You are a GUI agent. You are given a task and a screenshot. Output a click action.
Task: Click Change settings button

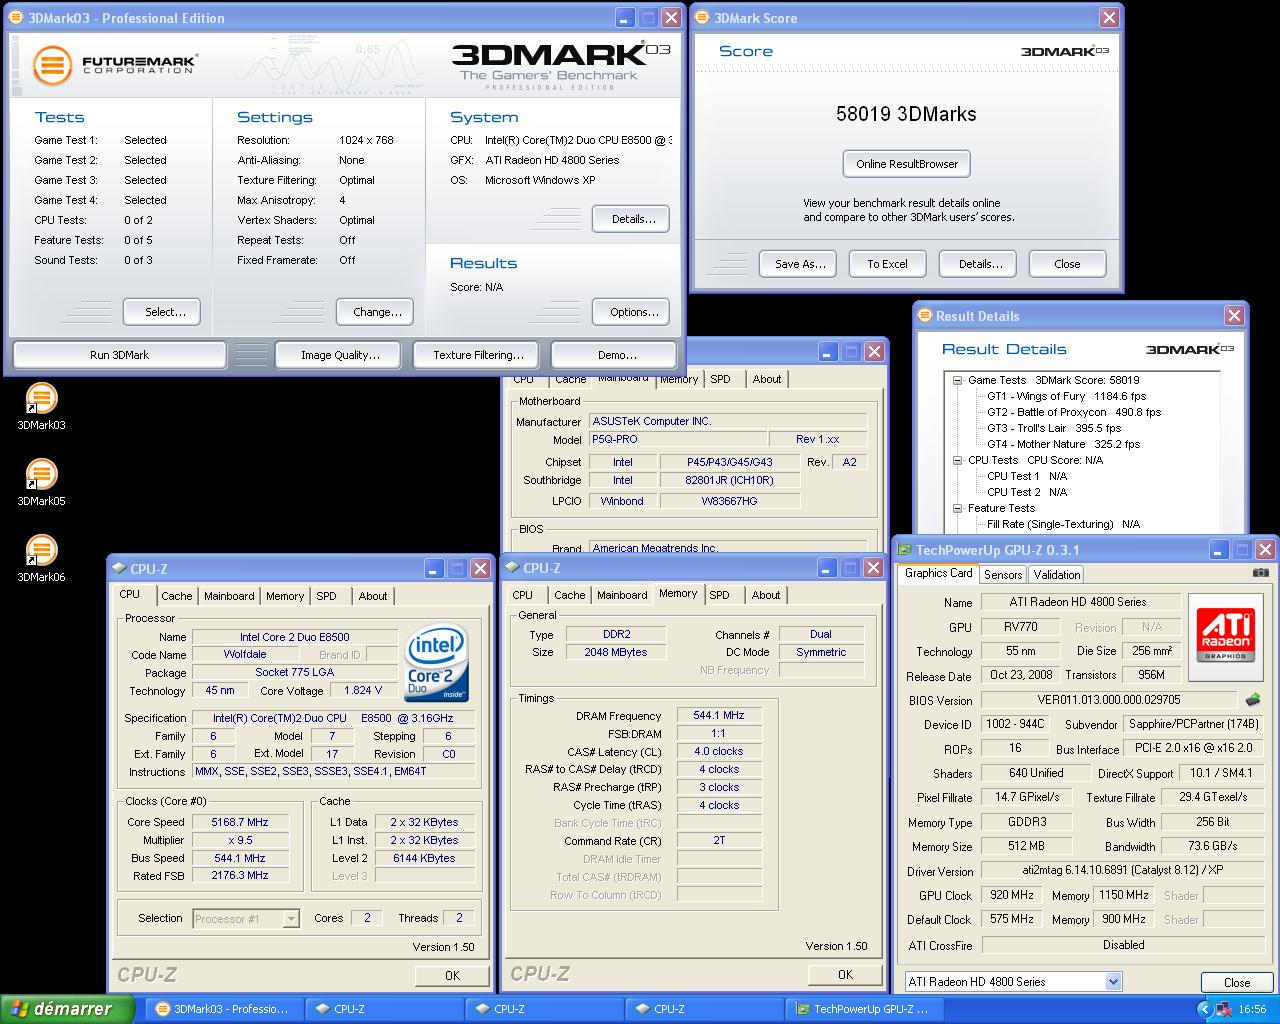click(x=375, y=312)
